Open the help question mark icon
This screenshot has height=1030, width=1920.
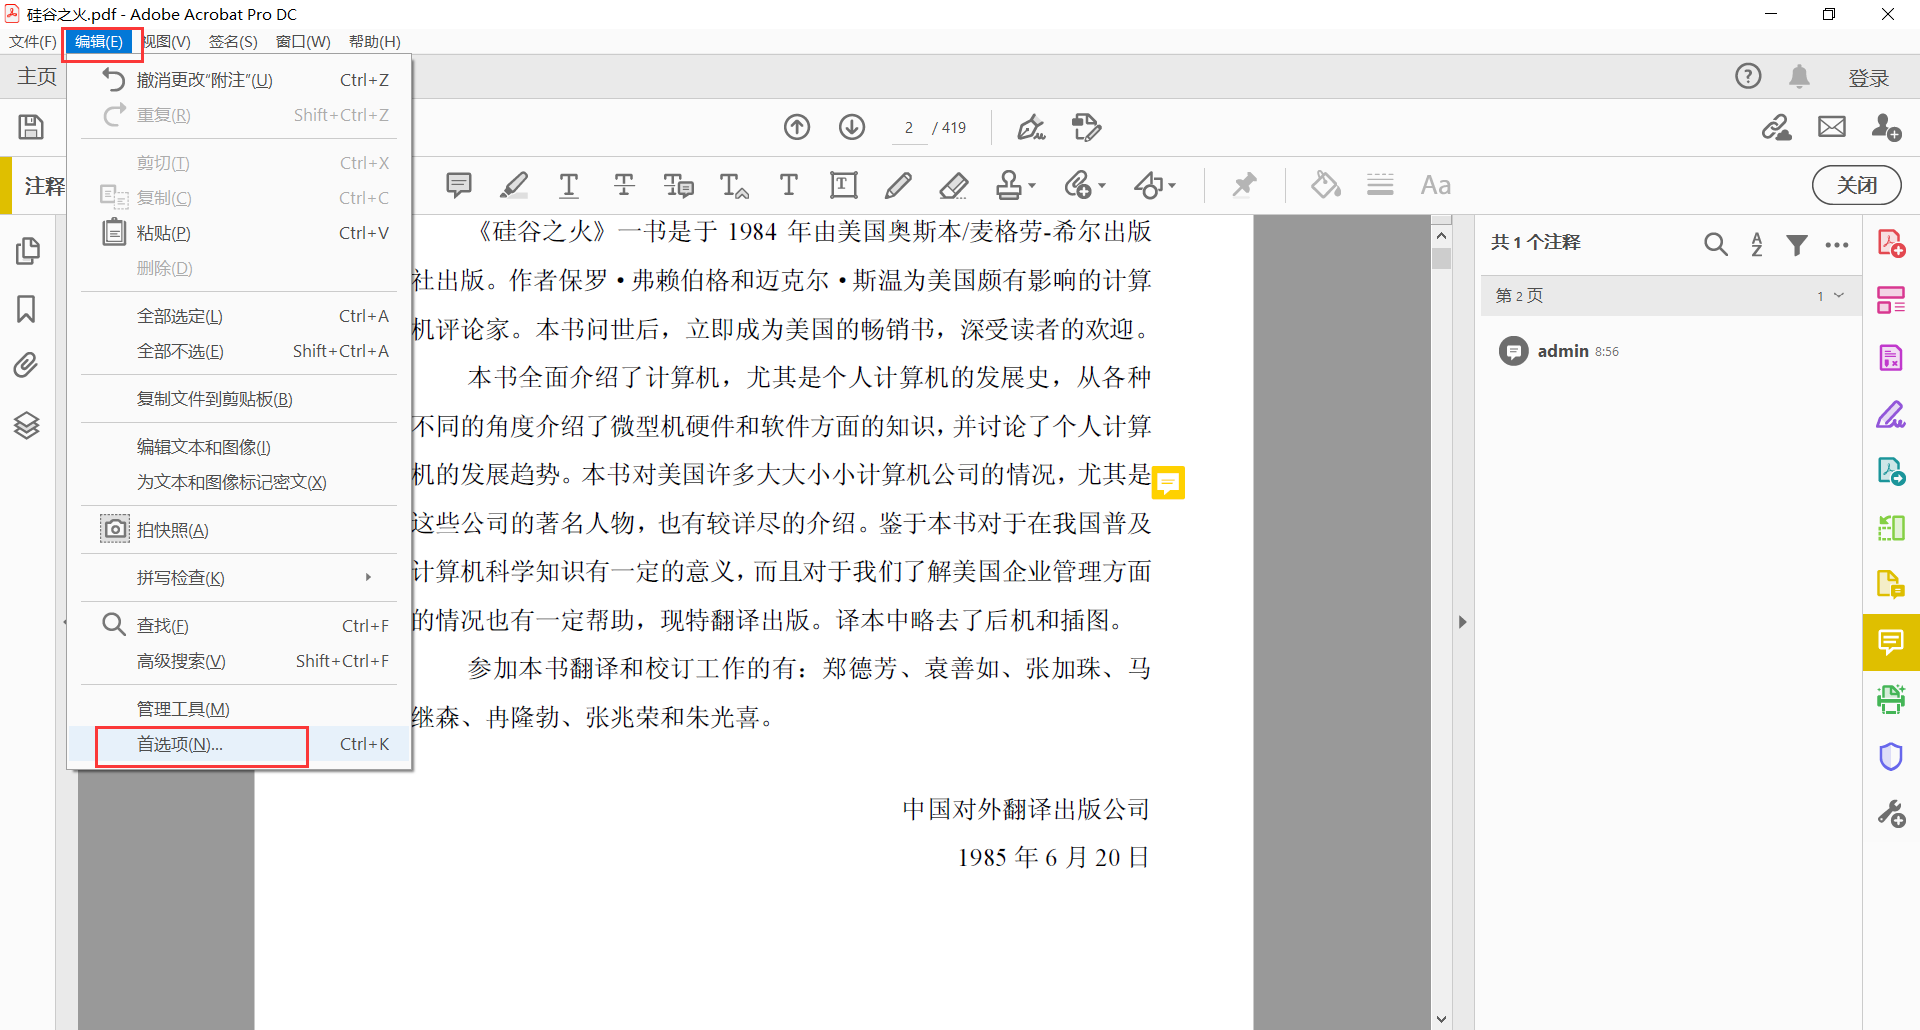(x=1748, y=76)
